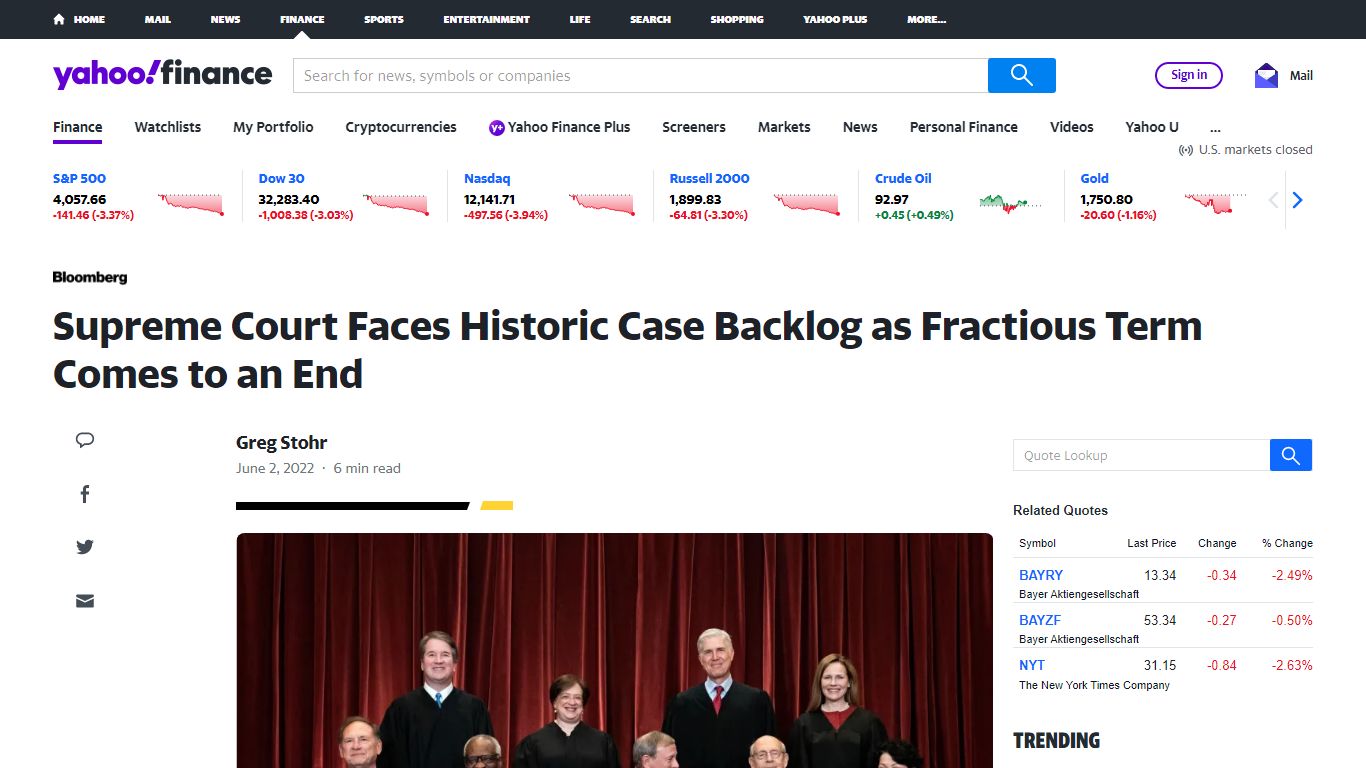The height and width of the screenshot is (768, 1366).
Task: Open the Home link with house icon
Action: pyautogui.click(x=79, y=19)
